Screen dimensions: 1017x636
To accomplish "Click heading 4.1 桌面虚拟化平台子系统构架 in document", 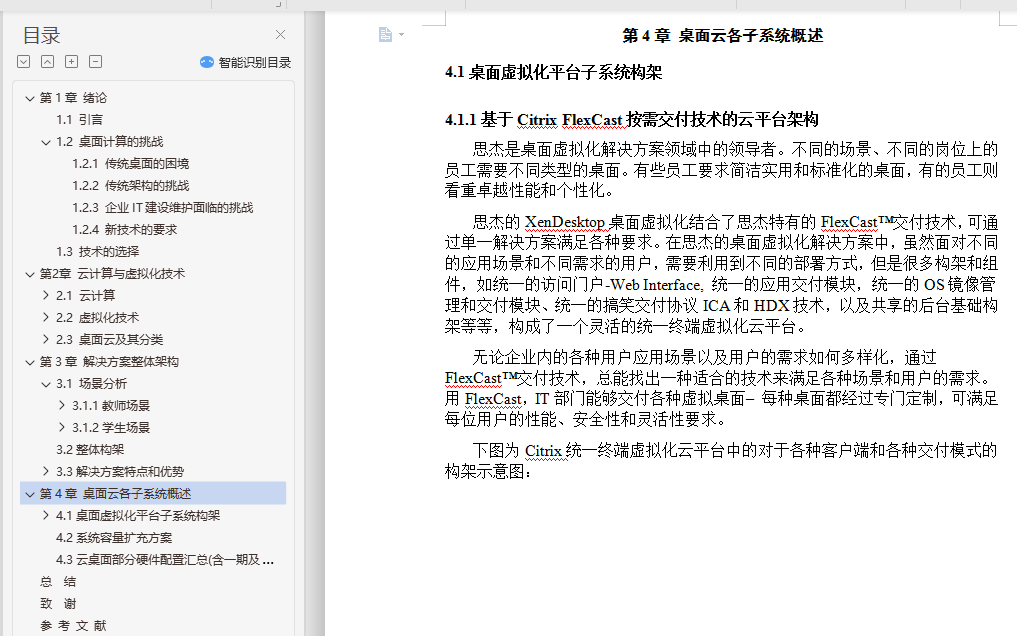I will click(553, 72).
